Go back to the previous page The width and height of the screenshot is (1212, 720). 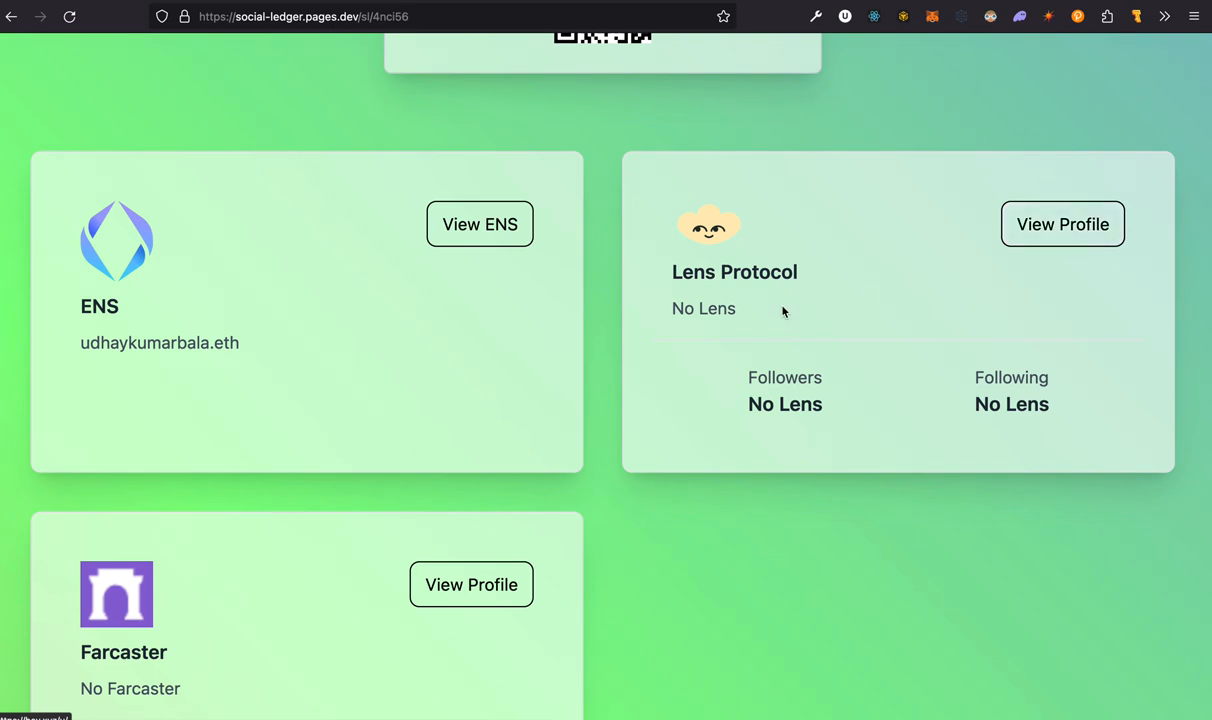click(12, 17)
